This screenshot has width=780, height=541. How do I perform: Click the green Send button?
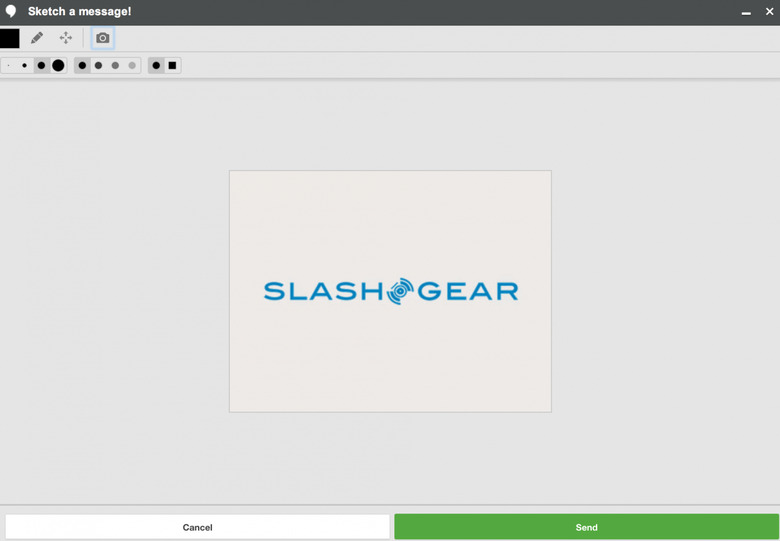point(586,527)
